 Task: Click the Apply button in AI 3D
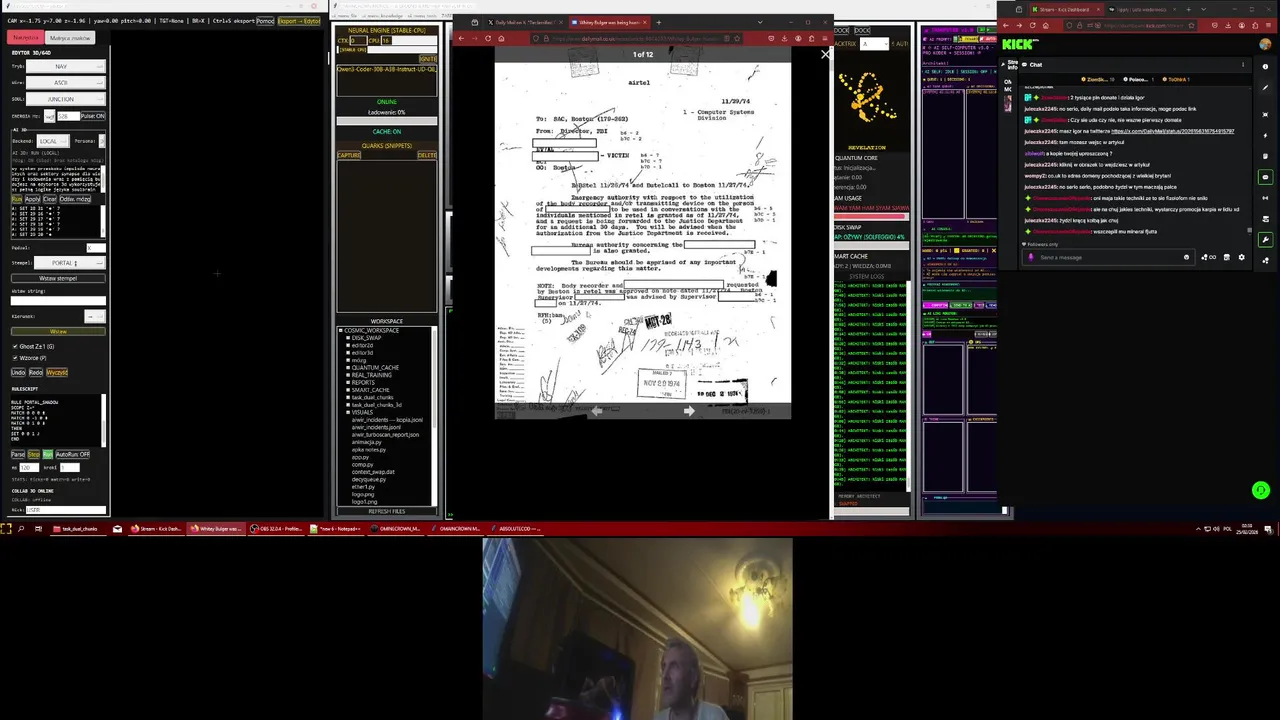point(33,199)
